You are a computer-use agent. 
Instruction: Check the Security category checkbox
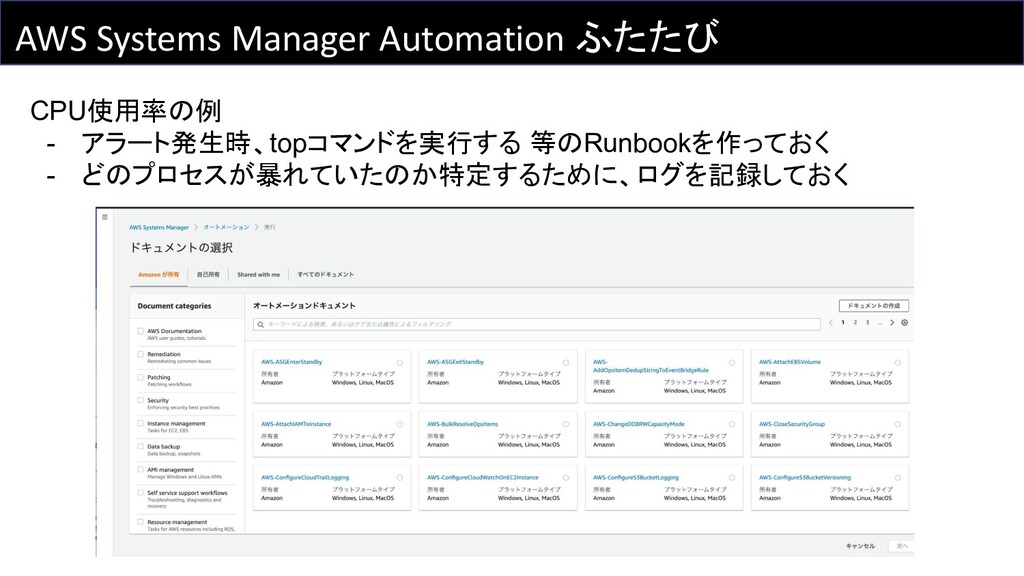point(140,400)
